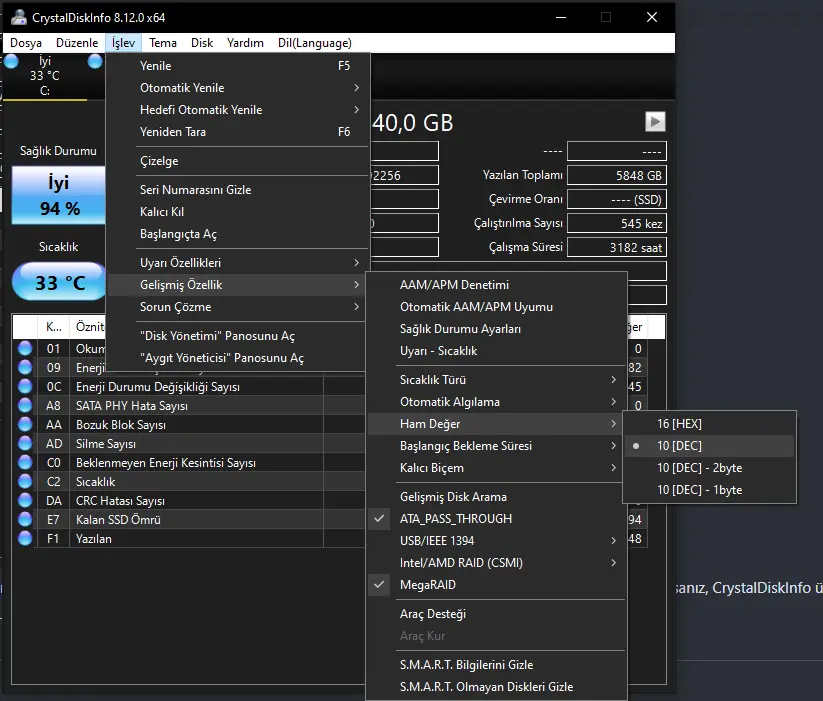Click the blue status orb of row 09

click(25, 367)
